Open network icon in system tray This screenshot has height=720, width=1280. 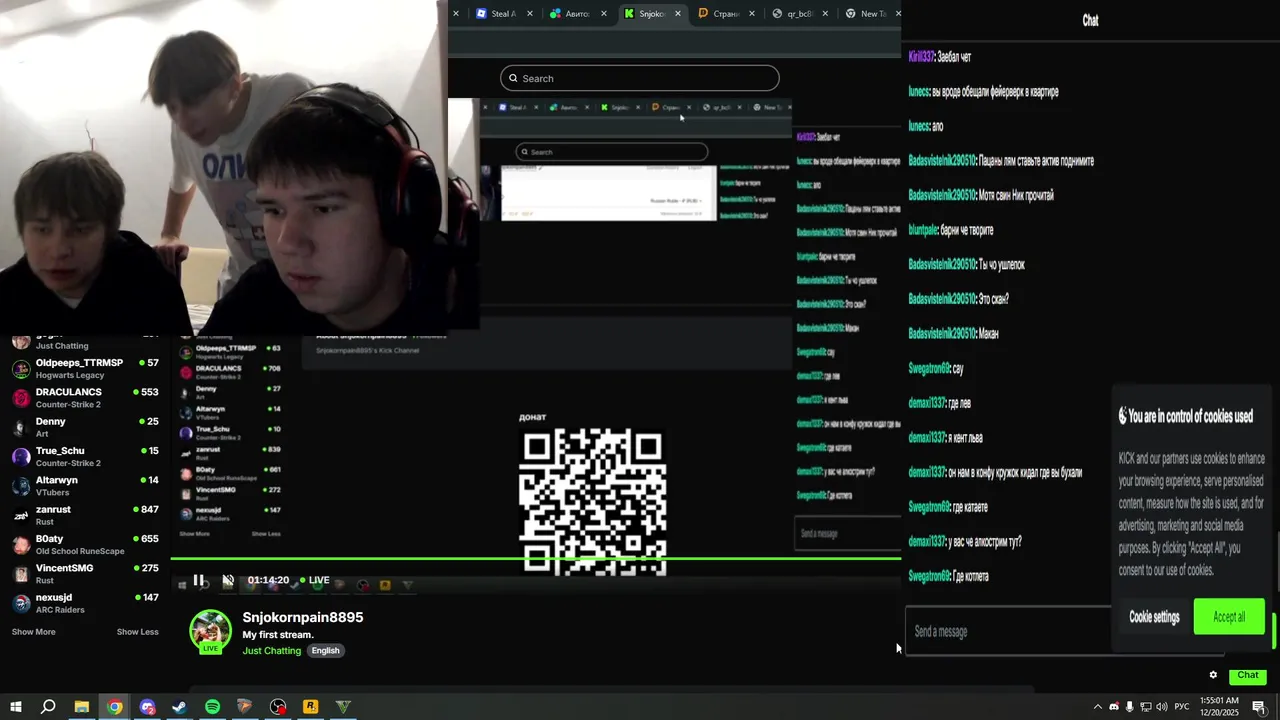(1146, 707)
